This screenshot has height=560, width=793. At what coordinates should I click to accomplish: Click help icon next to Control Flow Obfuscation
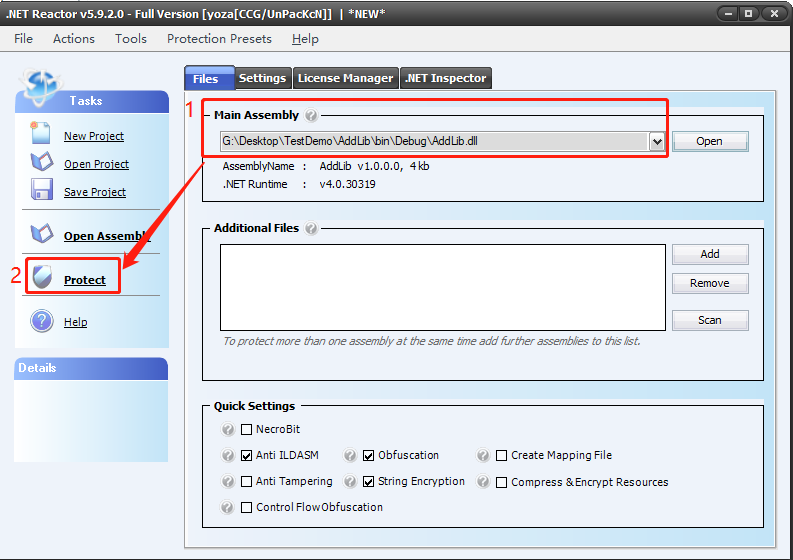pos(228,507)
